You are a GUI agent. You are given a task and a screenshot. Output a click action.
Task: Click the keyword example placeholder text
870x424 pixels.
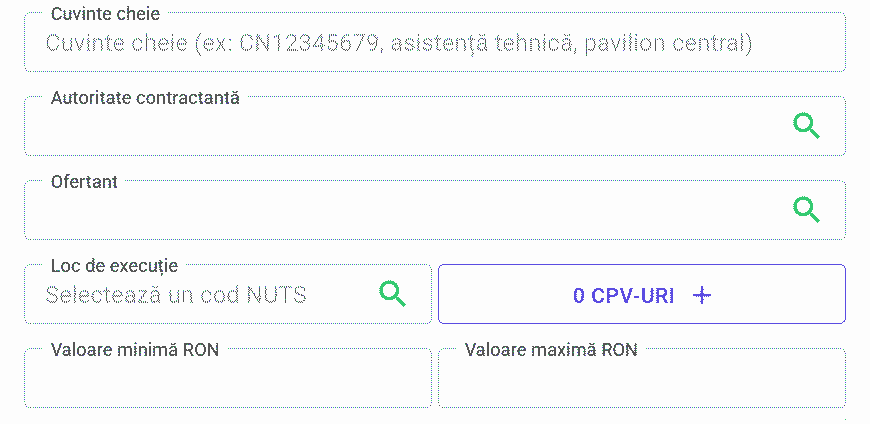(399, 44)
